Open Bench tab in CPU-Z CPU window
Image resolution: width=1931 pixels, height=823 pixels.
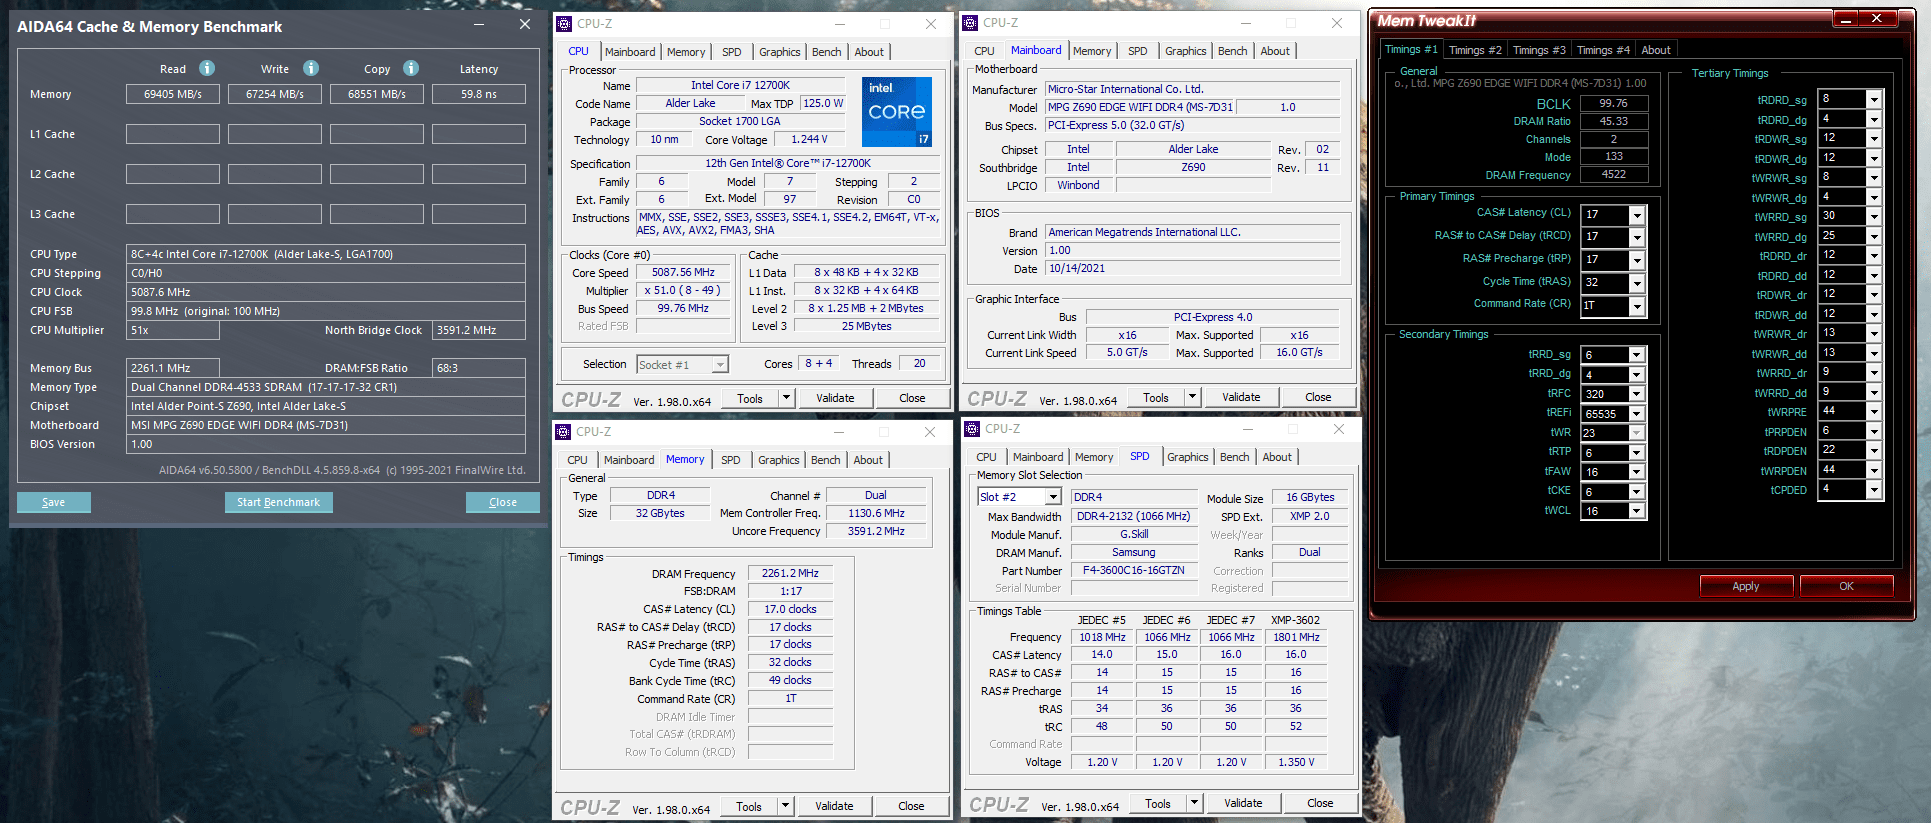tap(826, 52)
